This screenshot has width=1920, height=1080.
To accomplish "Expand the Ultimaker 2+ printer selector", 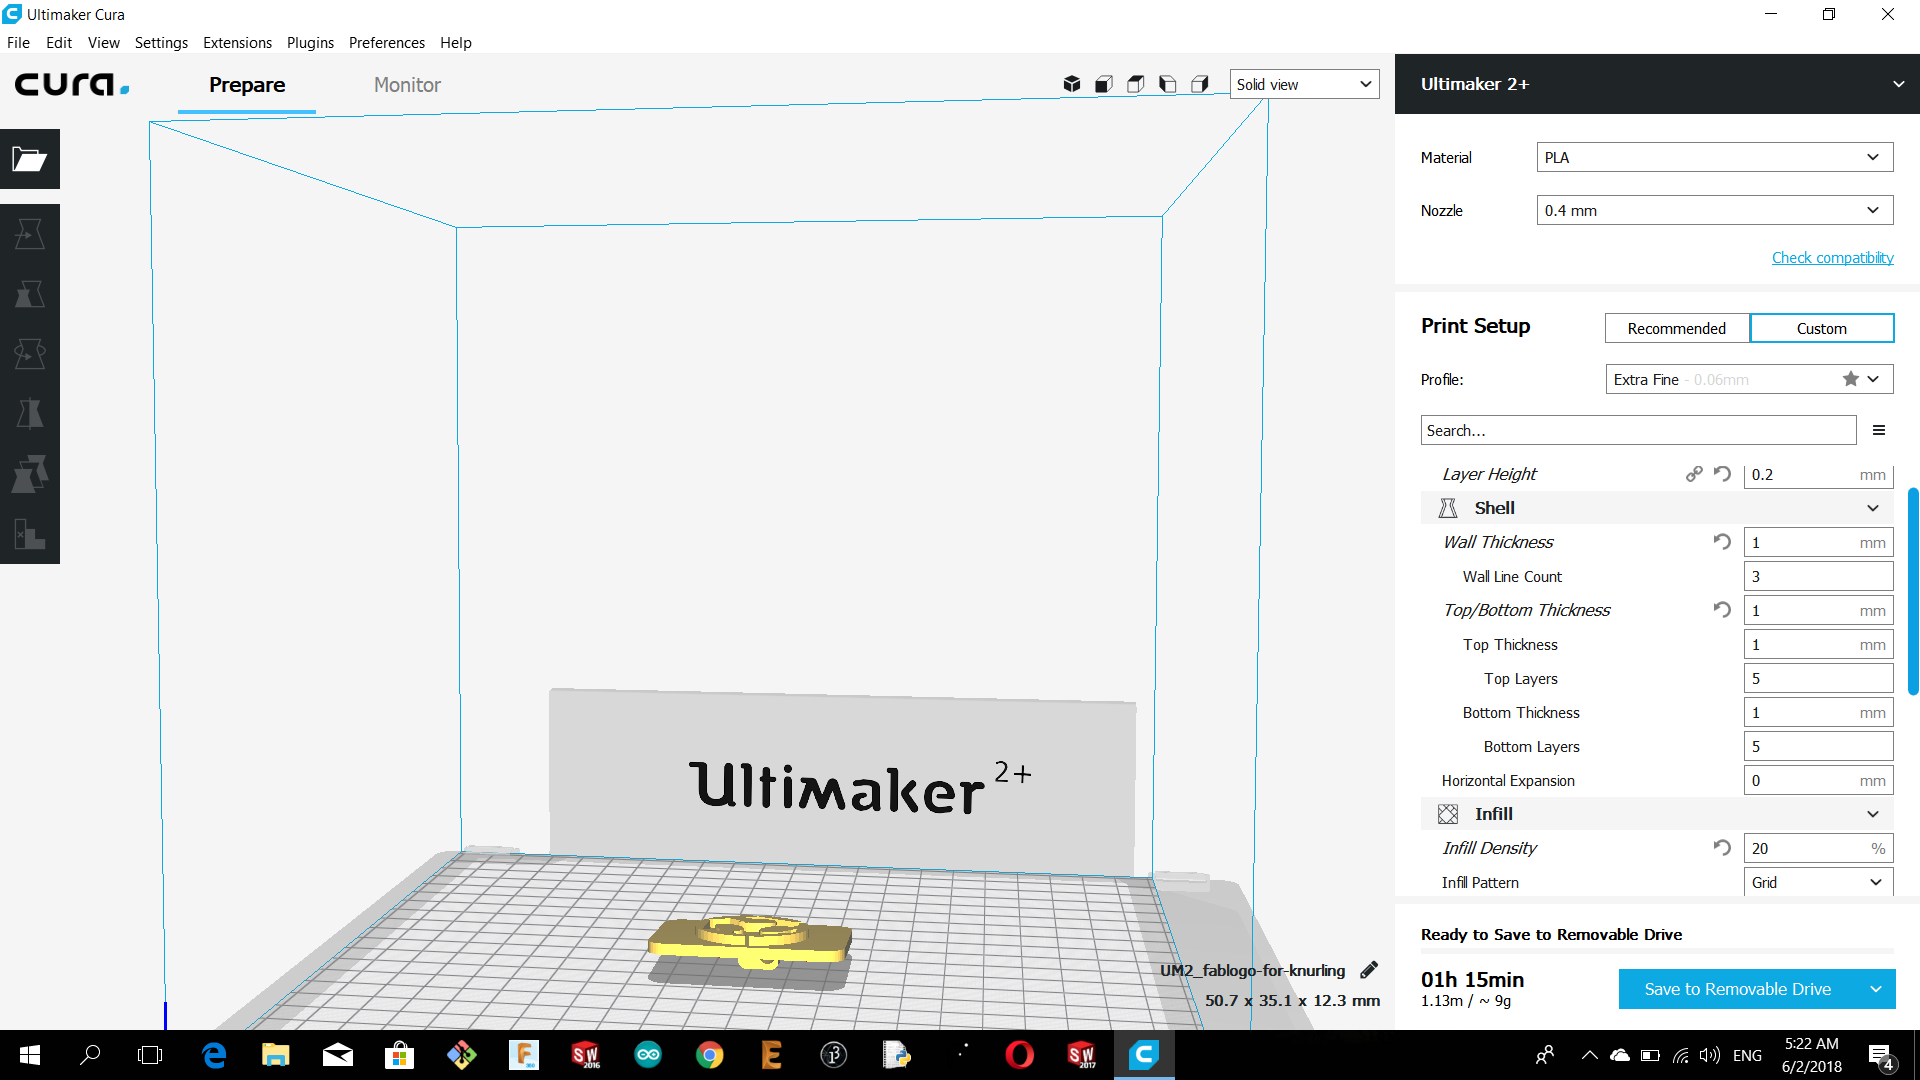I will [x=1657, y=84].
